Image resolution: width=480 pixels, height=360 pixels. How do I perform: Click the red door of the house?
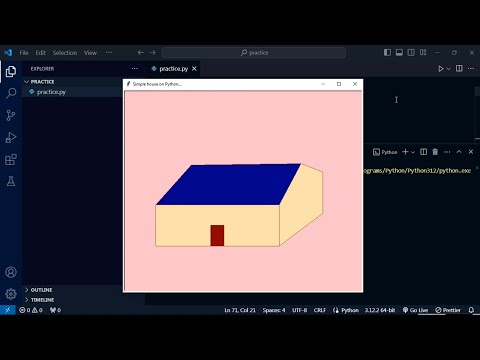(217, 235)
